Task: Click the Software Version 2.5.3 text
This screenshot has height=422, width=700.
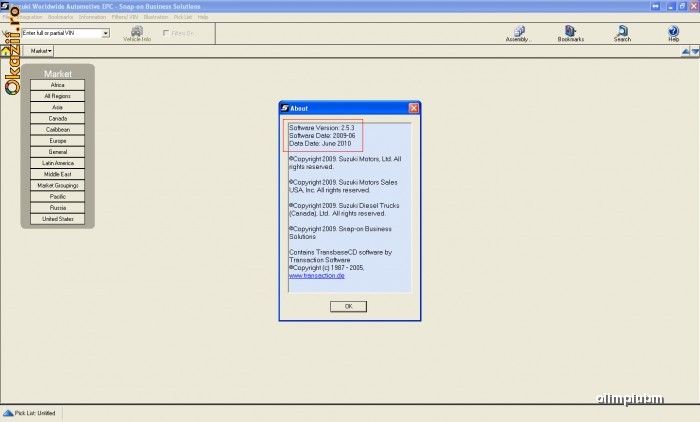Action: [321, 128]
